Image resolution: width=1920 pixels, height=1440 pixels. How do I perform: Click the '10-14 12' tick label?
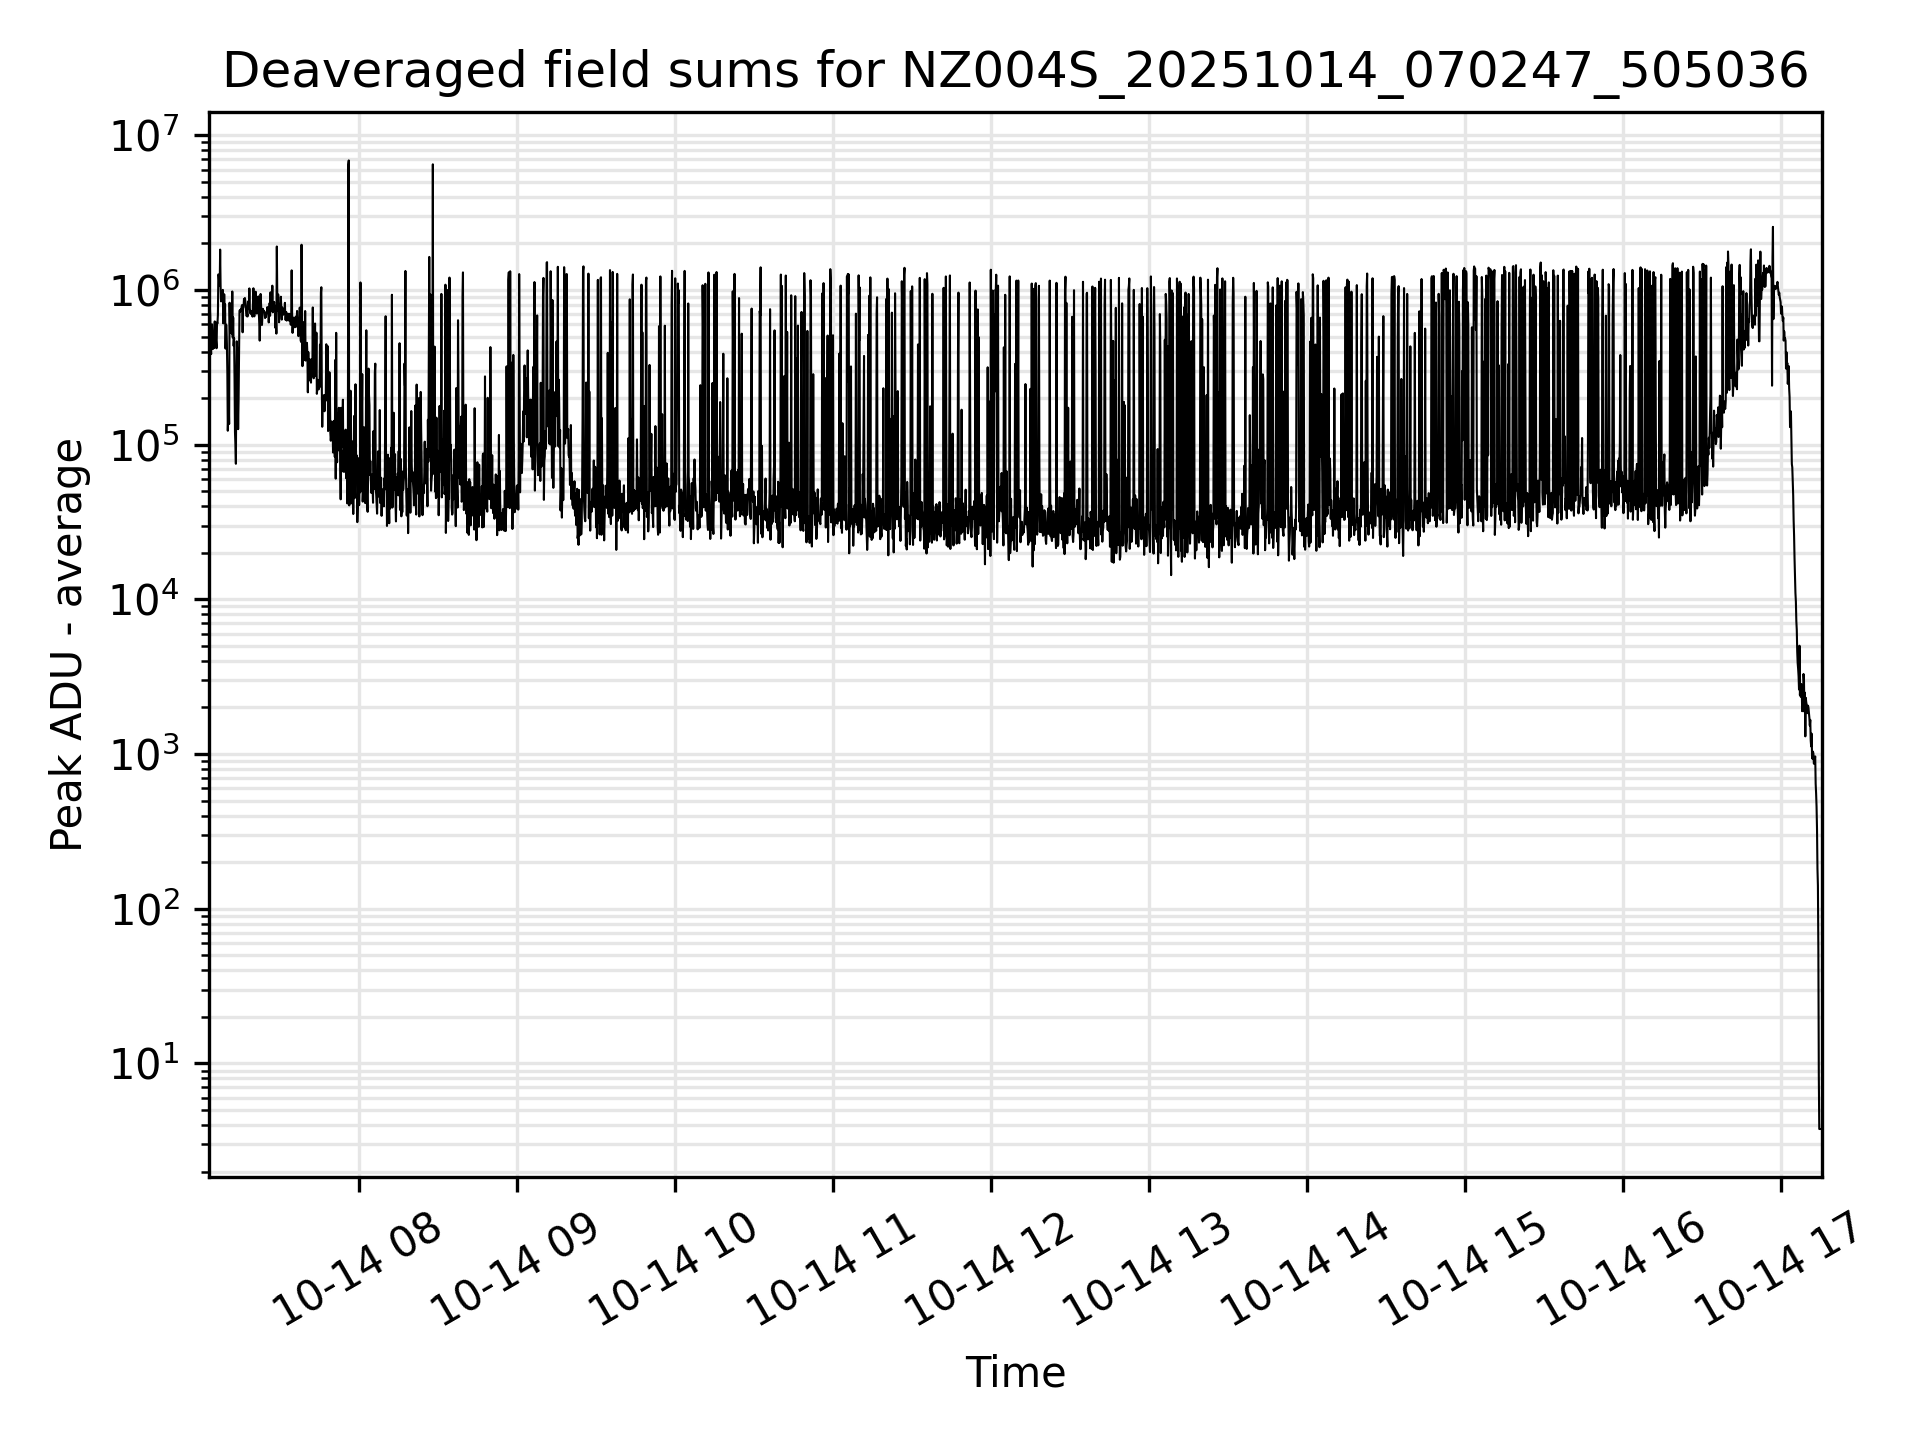990,1270
